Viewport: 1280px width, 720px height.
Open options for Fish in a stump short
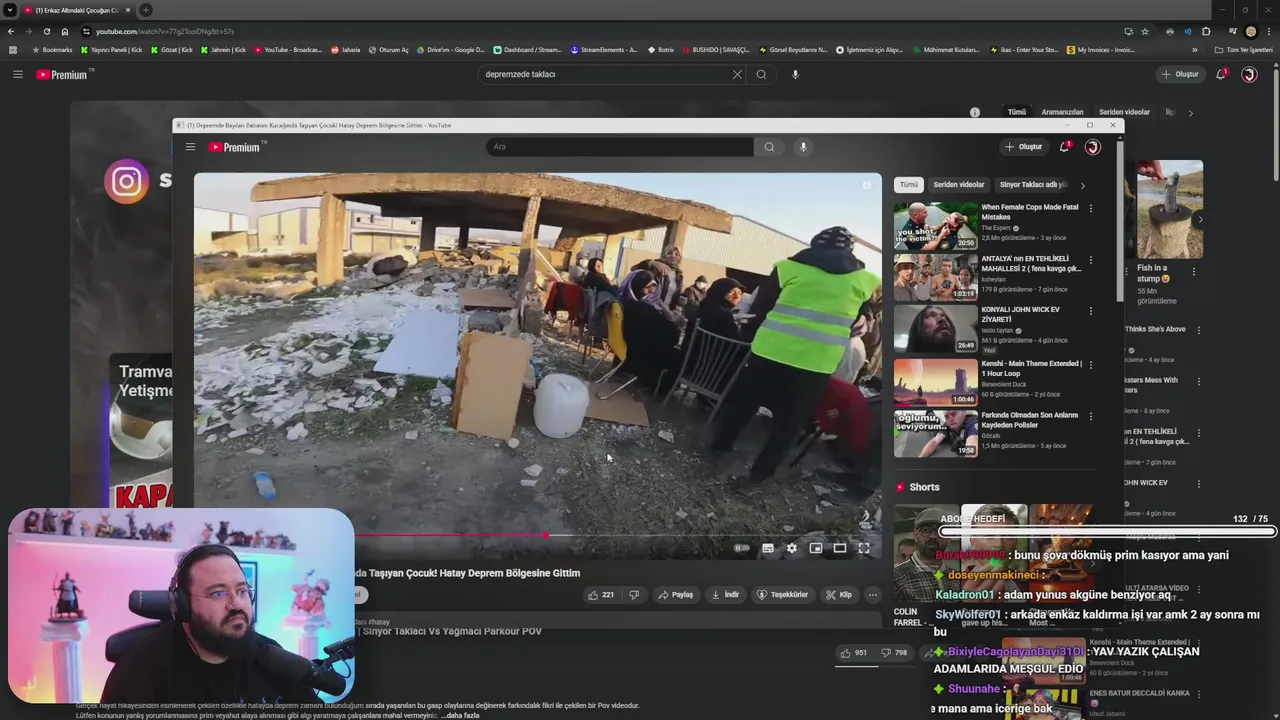click(x=1193, y=271)
